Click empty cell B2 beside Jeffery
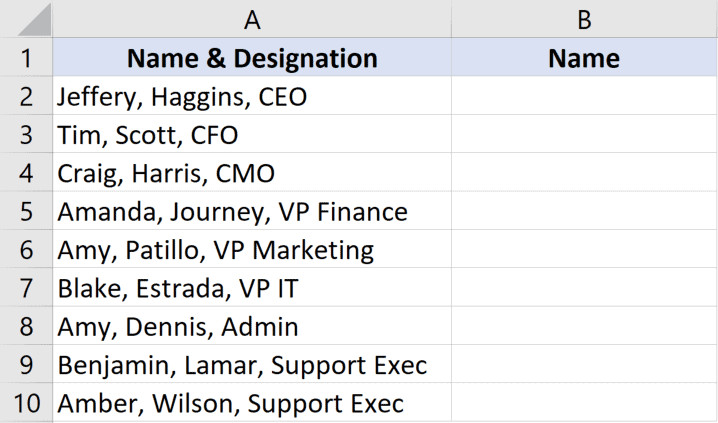The height and width of the screenshot is (423, 718). 584,96
